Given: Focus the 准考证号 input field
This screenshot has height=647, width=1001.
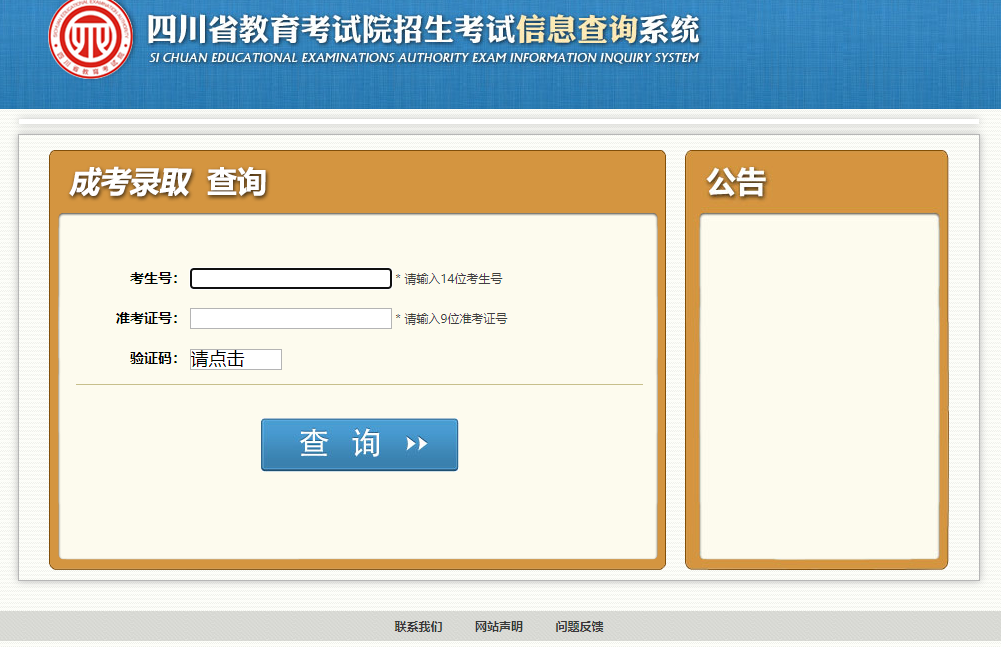Looking at the screenshot, I should click(x=290, y=319).
